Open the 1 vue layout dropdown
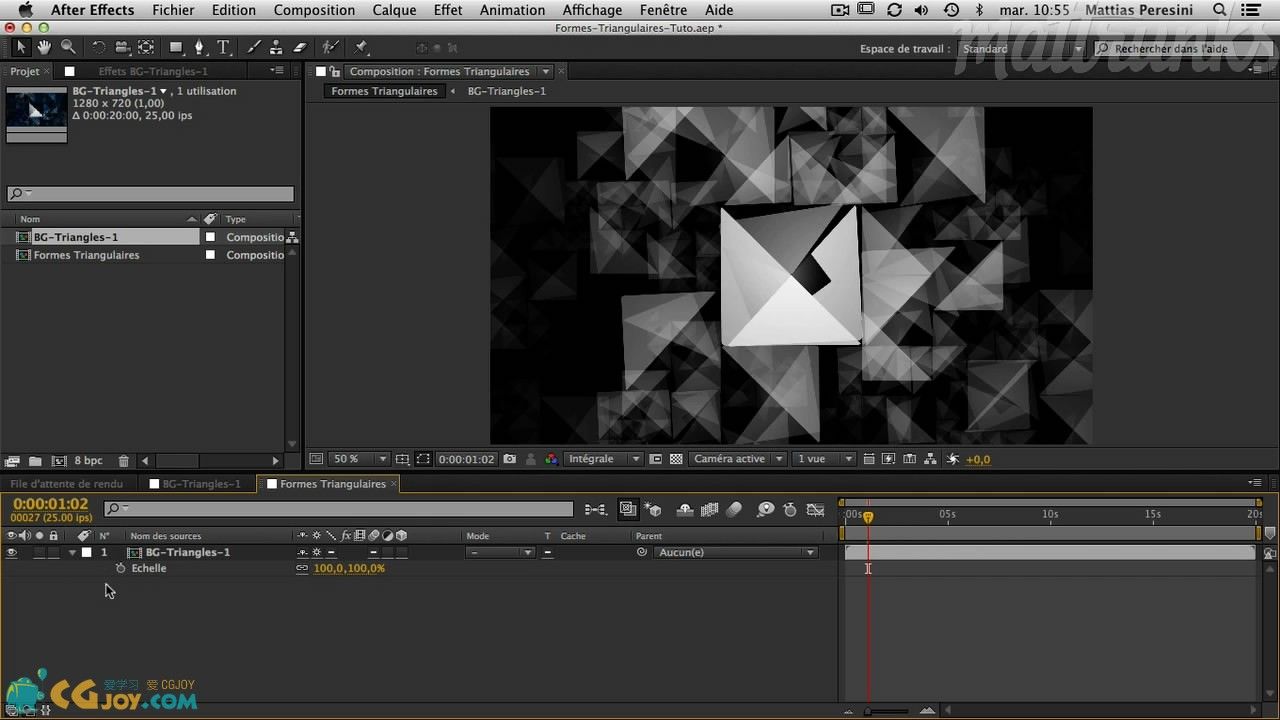The image size is (1280, 720). (824, 459)
